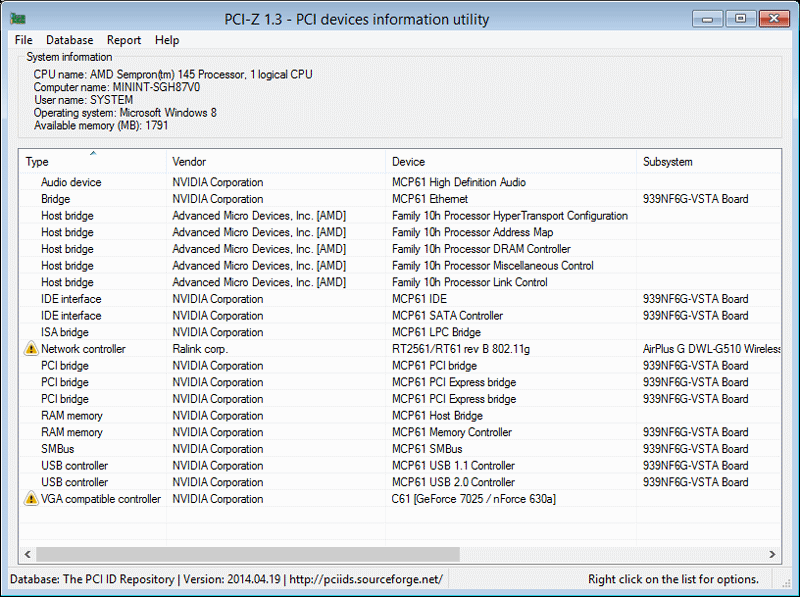Viewport: 800px width, 597px height.
Task: Open the File menu
Action: point(24,40)
